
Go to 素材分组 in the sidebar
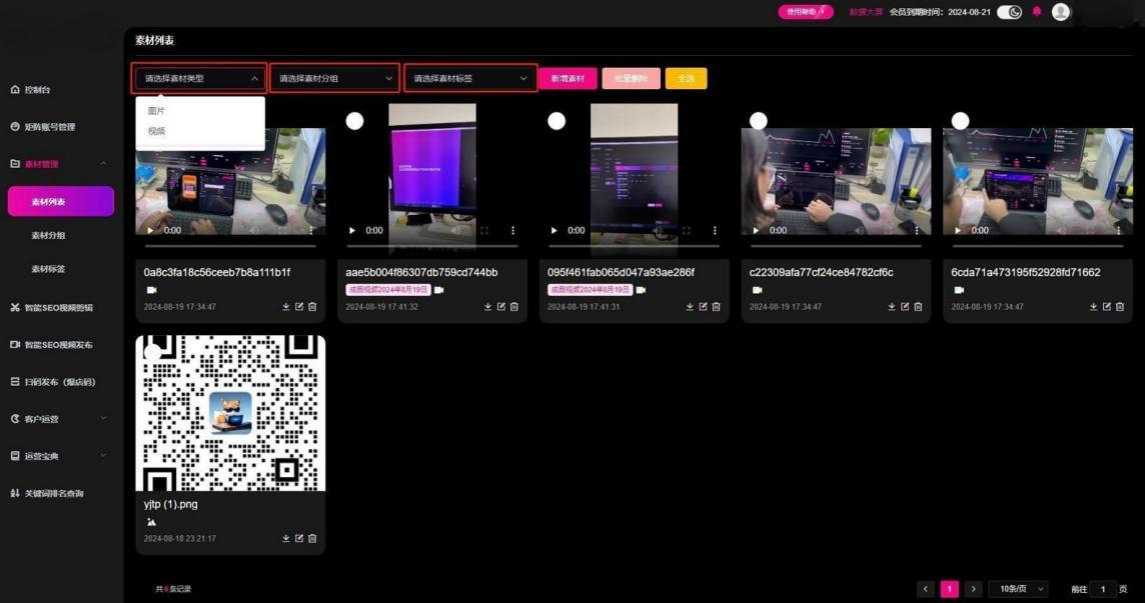click(48, 235)
